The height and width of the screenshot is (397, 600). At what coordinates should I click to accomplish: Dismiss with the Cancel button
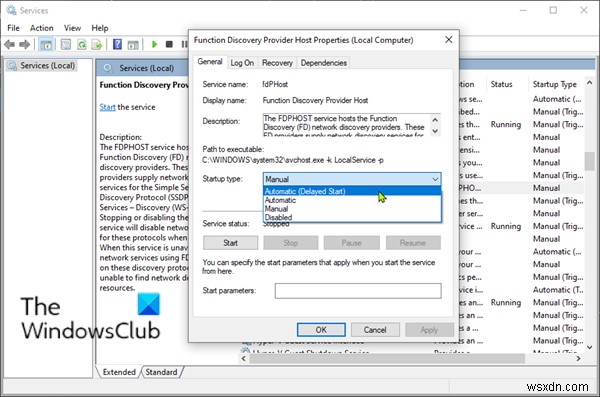(x=375, y=330)
